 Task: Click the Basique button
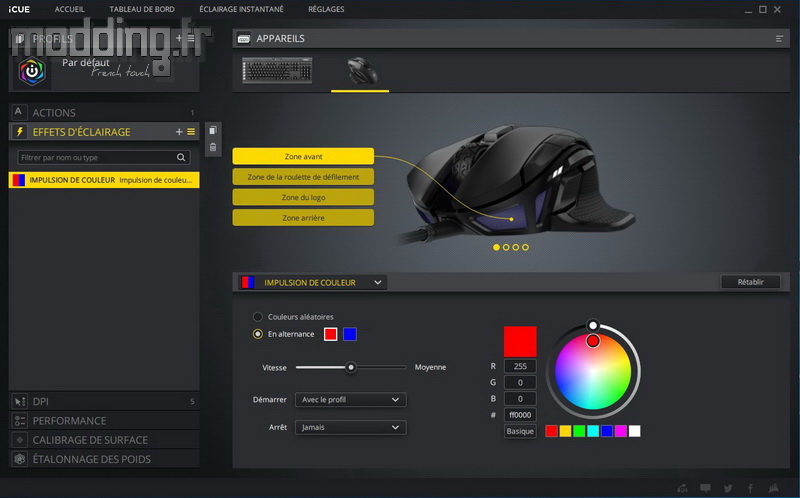[520, 431]
